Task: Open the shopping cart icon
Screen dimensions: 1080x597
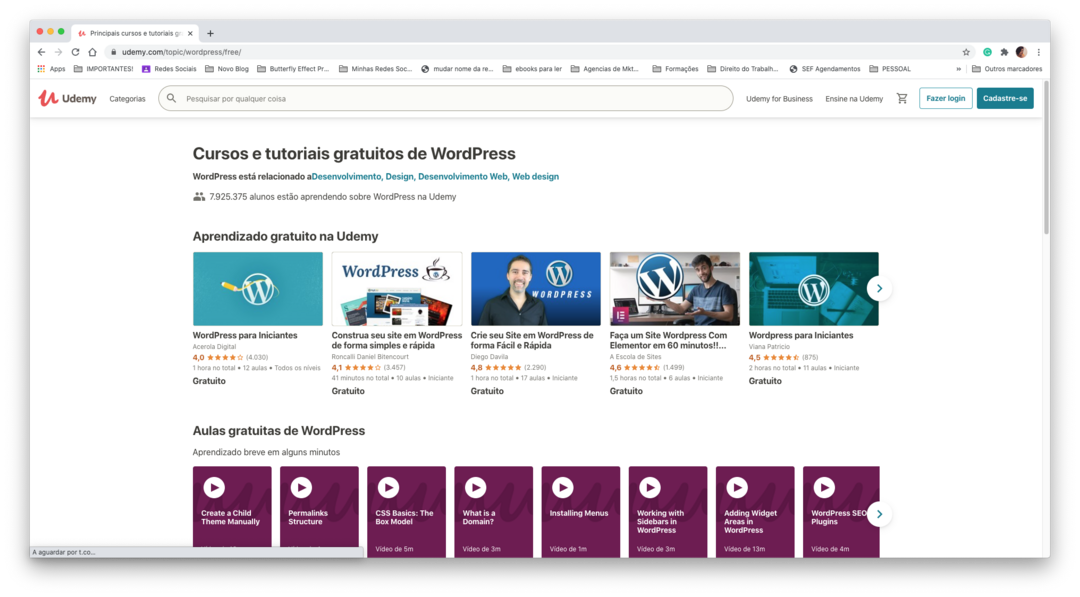Action: [x=902, y=98]
